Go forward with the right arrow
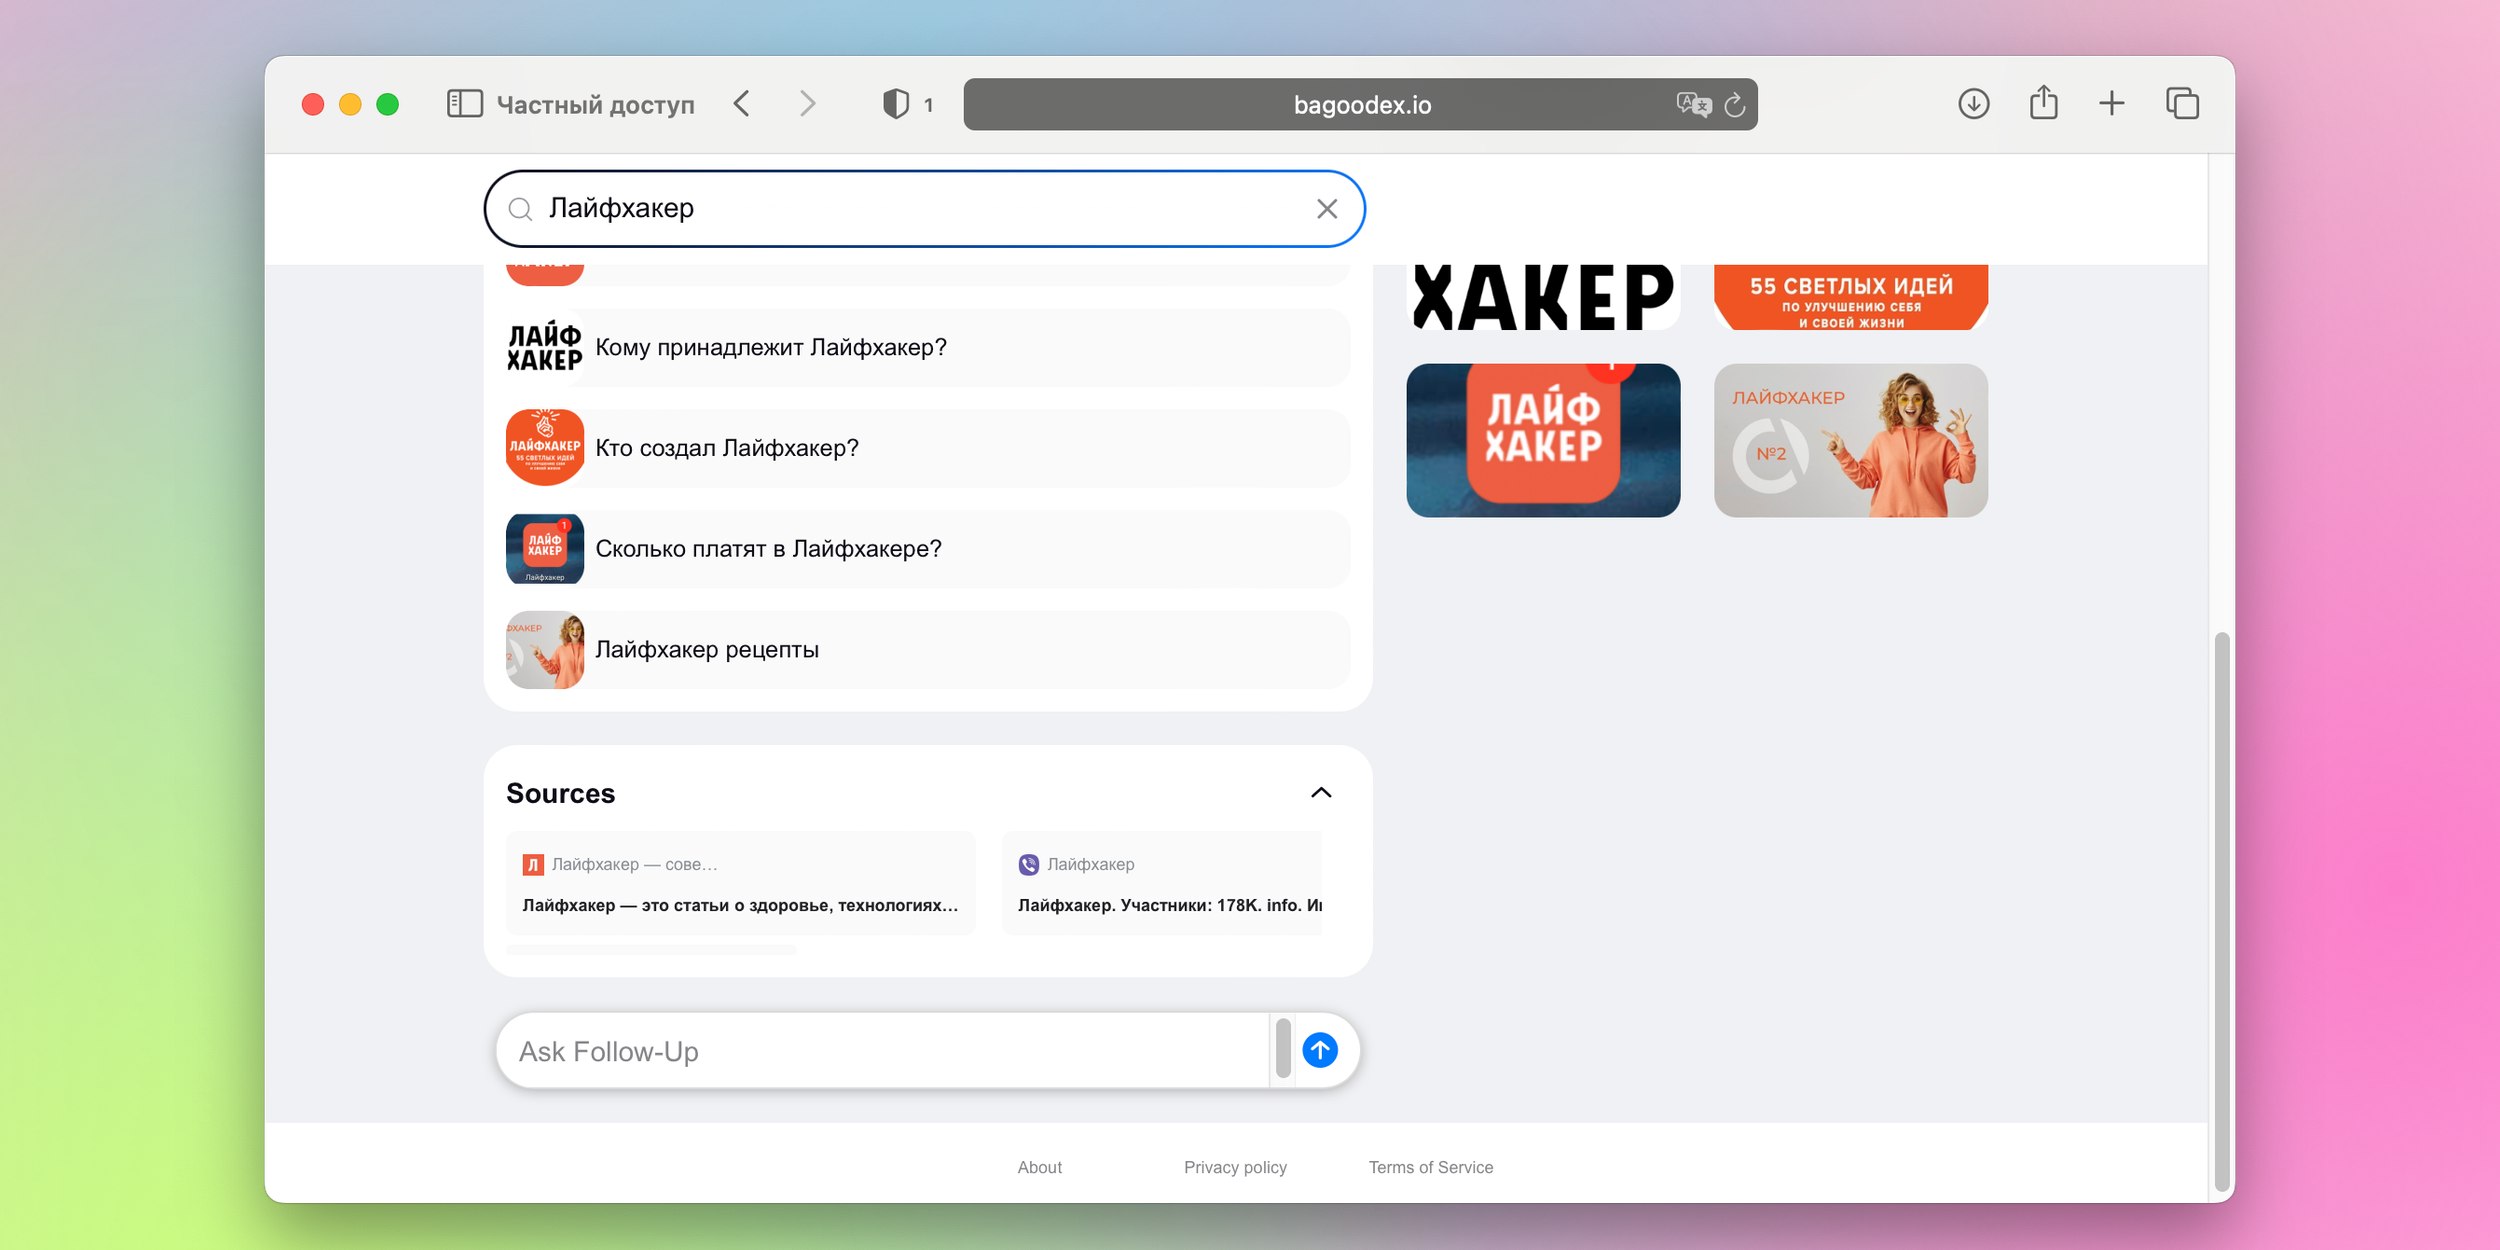 [807, 104]
